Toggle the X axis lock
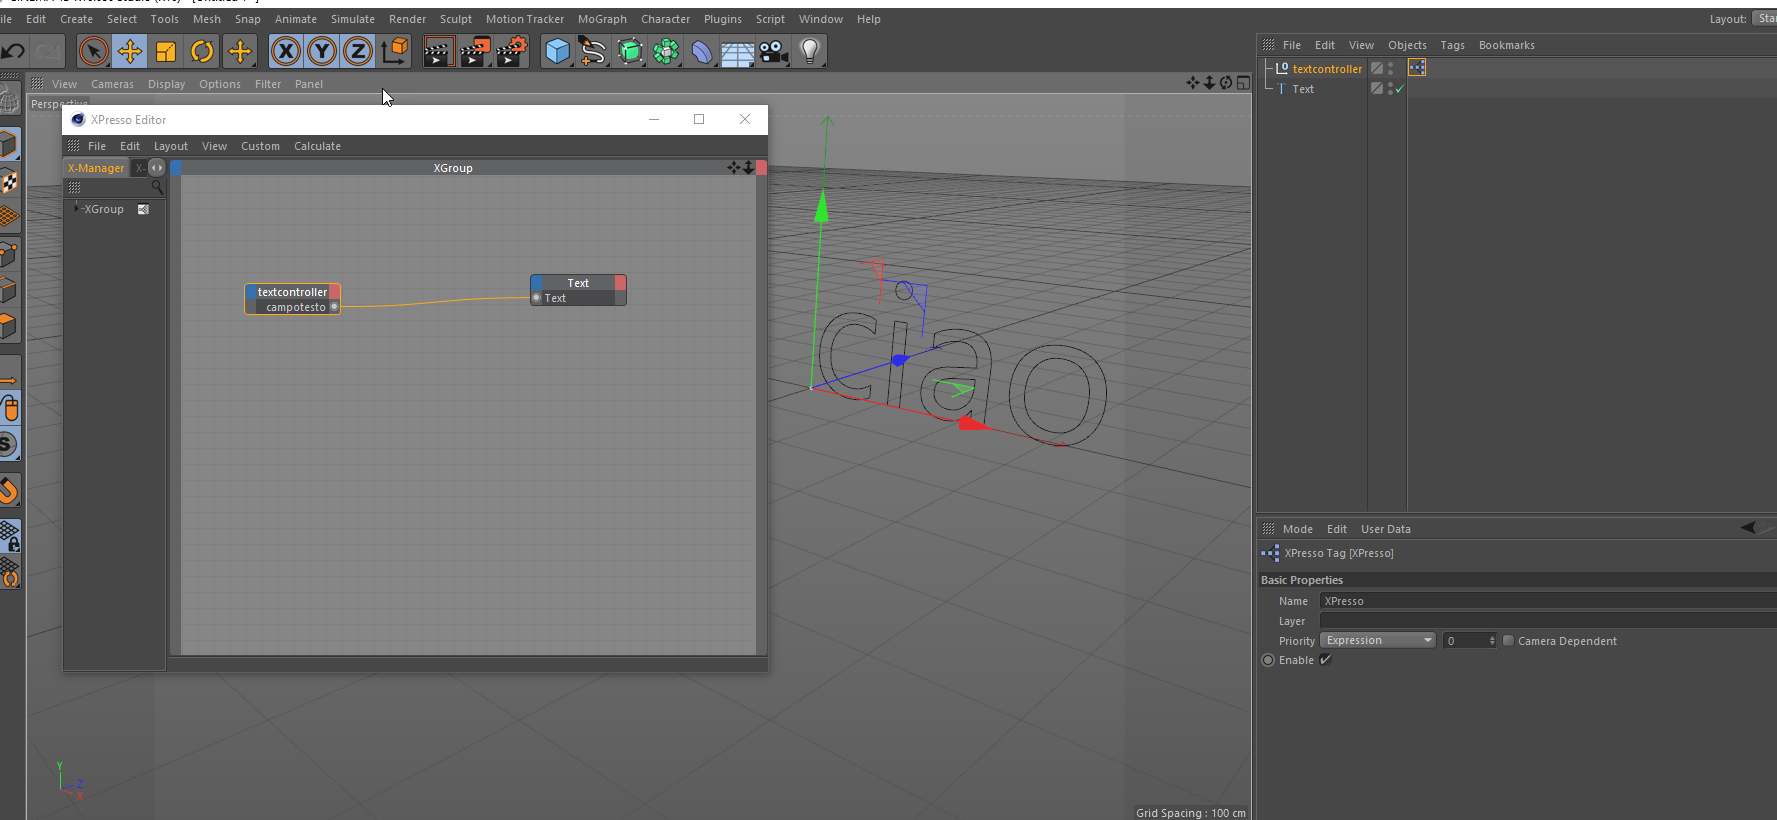 point(286,51)
